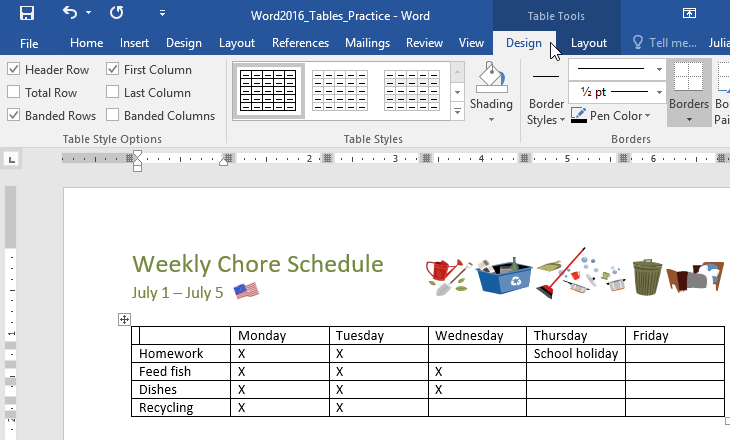This screenshot has height=440, width=730.
Task: Click the Tell me search box
Action: click(x=664, y=43)
